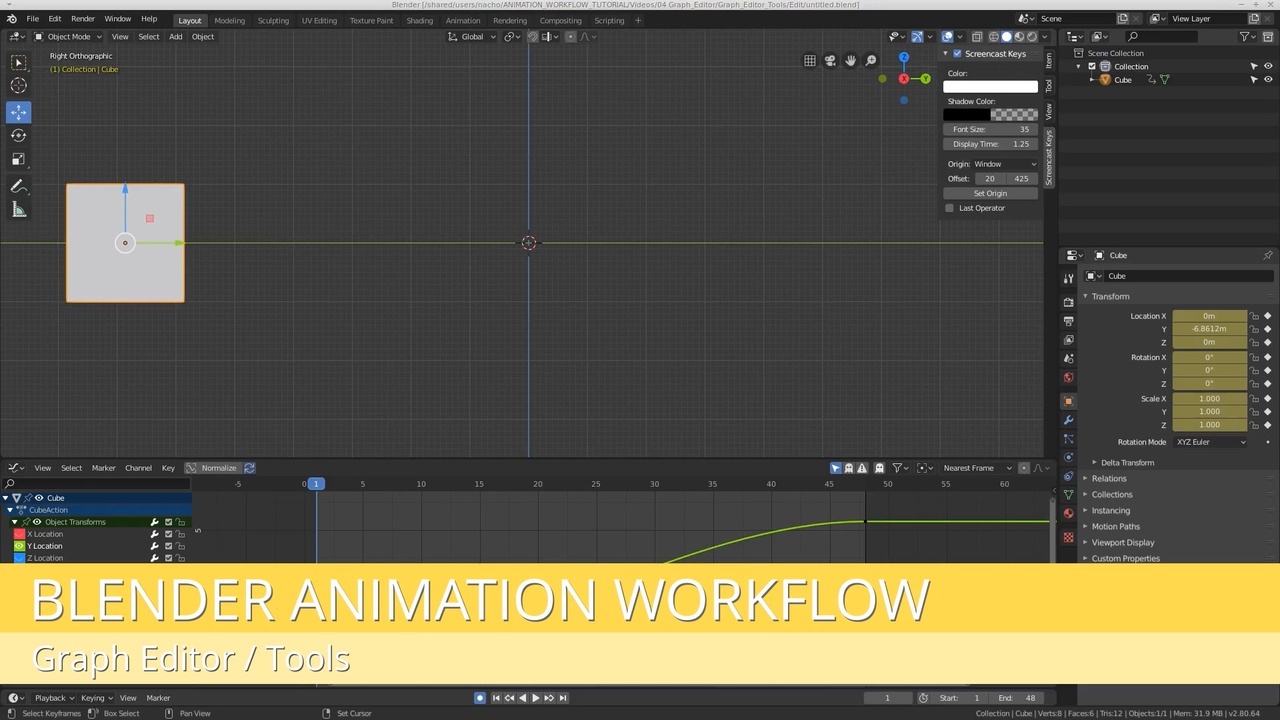This screenshot has height=720, width=1280.
Task: Click the Set Origin button
Action: pyautogui.click(x=989, y=193)
